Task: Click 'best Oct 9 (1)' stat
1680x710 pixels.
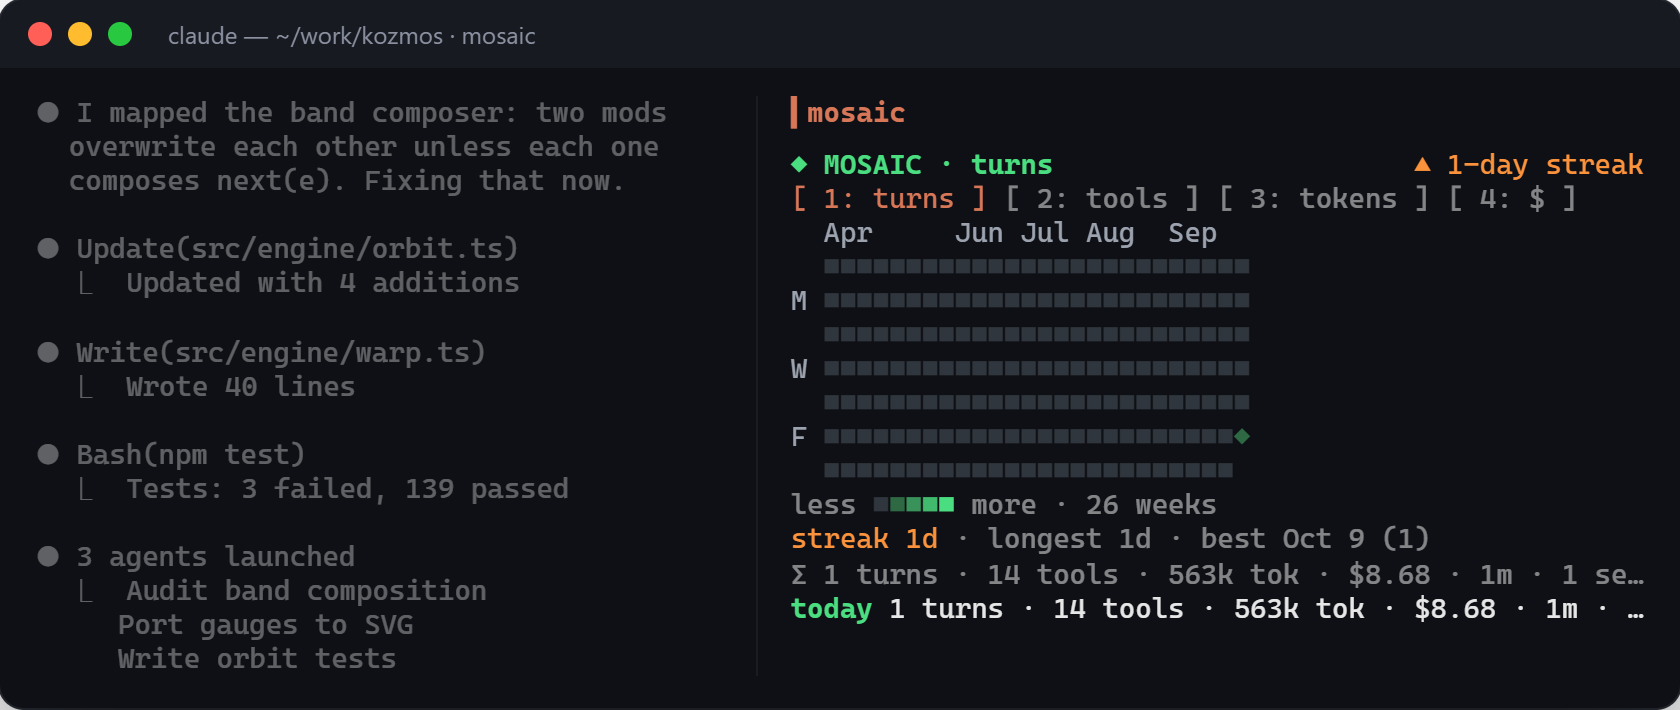Action: [1315, 539]
